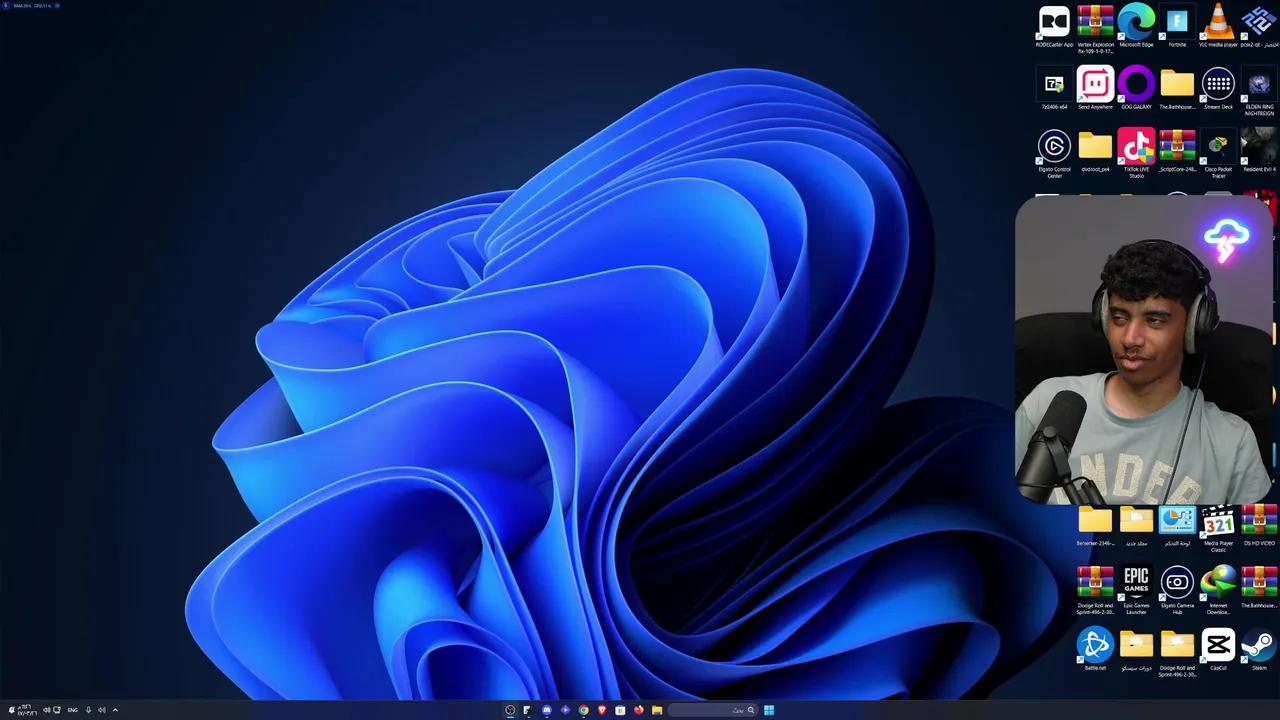Open Google Chrome from the taskbar
This screenshot has height=720, width=1280.
(x=584, y=710)
